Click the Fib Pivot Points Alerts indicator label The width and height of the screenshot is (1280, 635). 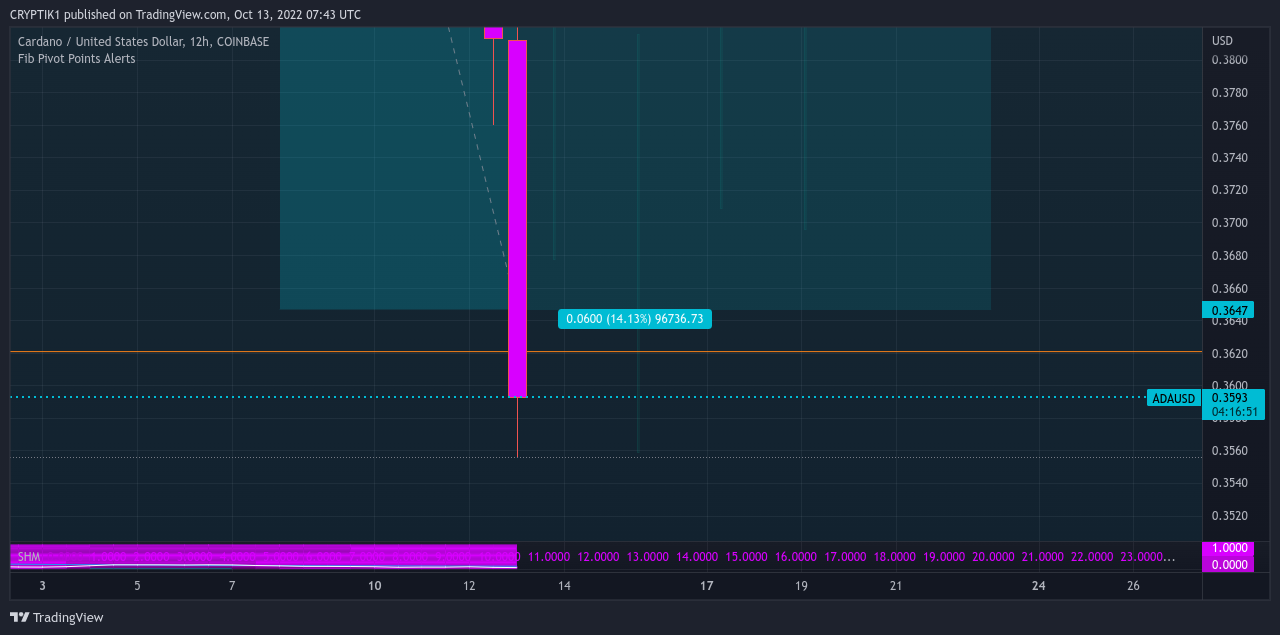point(77,59)
